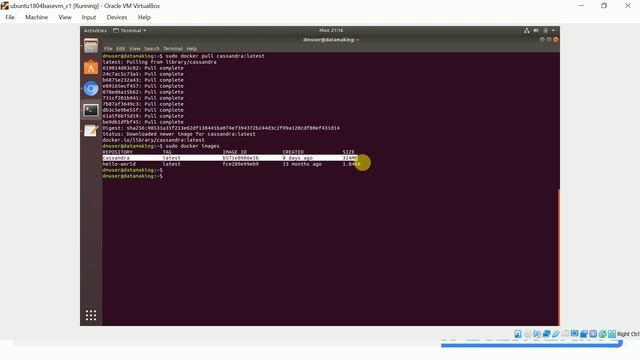Click the blue progress bar below the VM
This screenshot has height=360, width=640.
531,344
